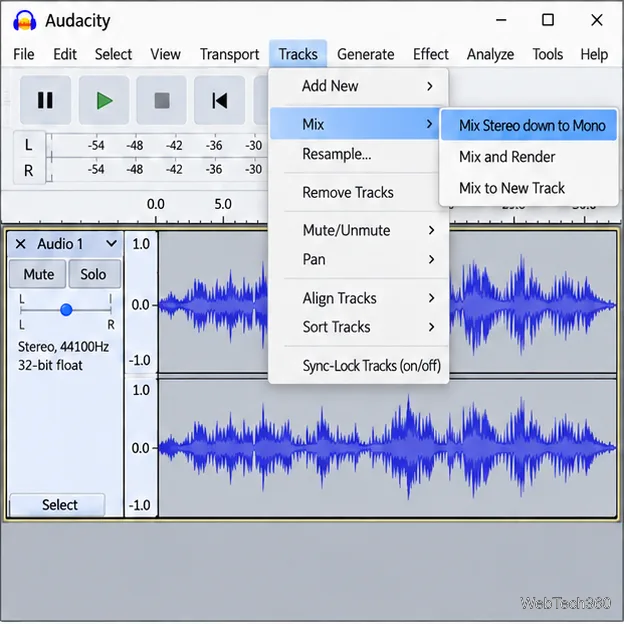Solo the Audio 1 track
This screenshot has height=624, width=624.
(94, 274)
